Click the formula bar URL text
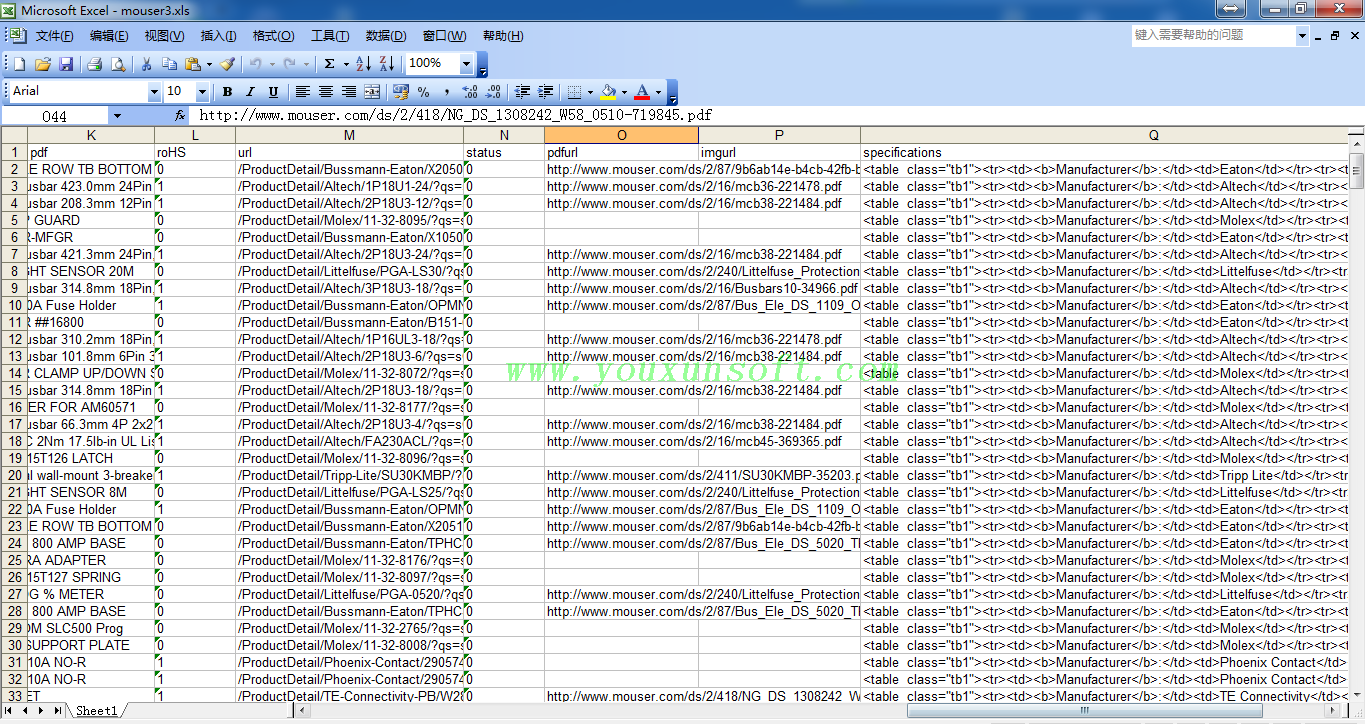This screenshot has width=1365, height=724. [x=456, y=116]
